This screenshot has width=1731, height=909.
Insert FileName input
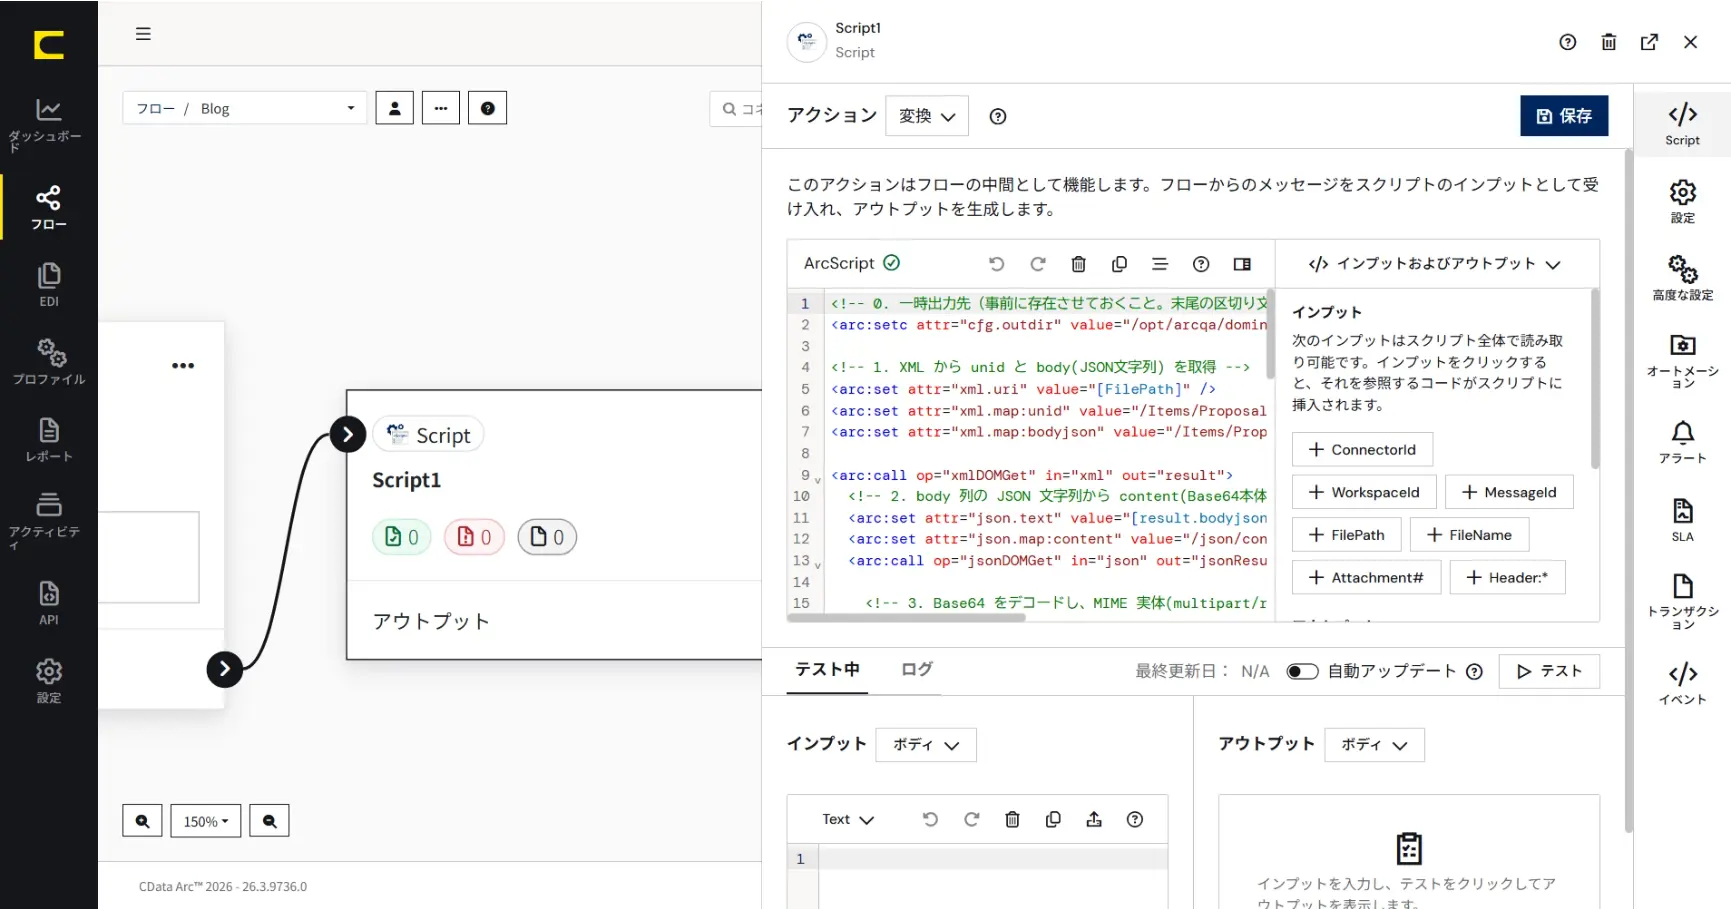[1469, 535]
